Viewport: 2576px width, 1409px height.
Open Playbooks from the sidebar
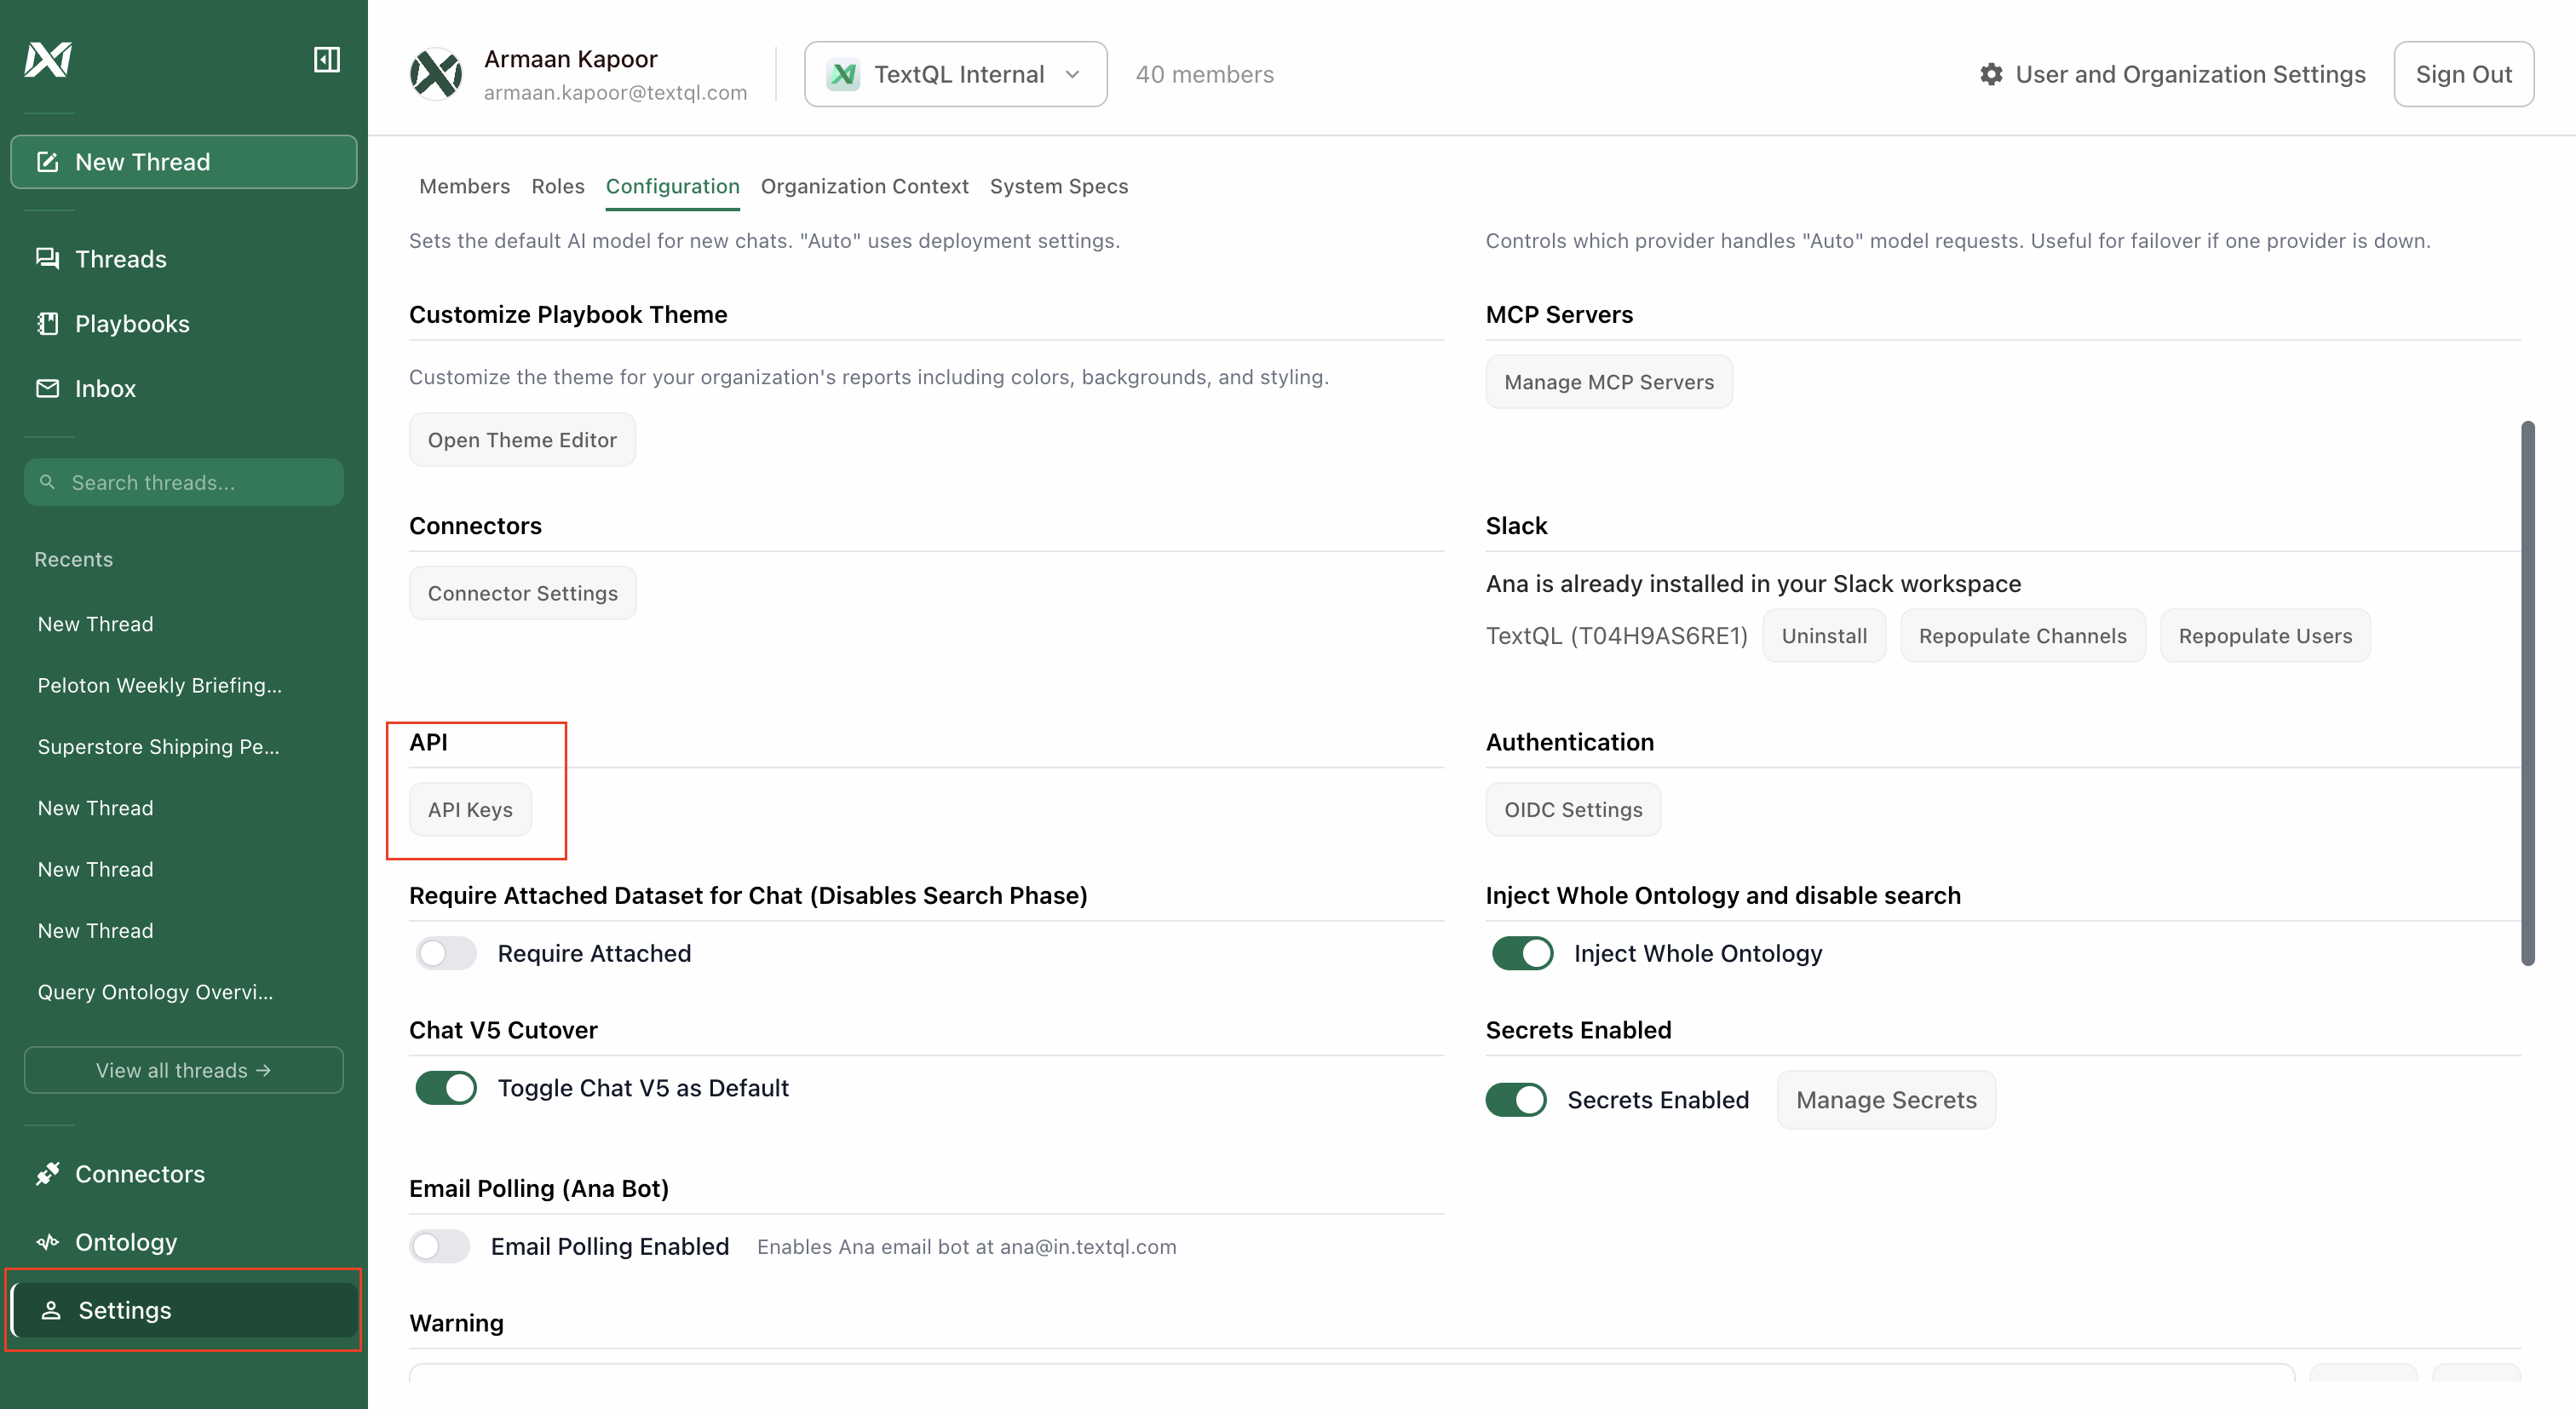tap(131, 323)
